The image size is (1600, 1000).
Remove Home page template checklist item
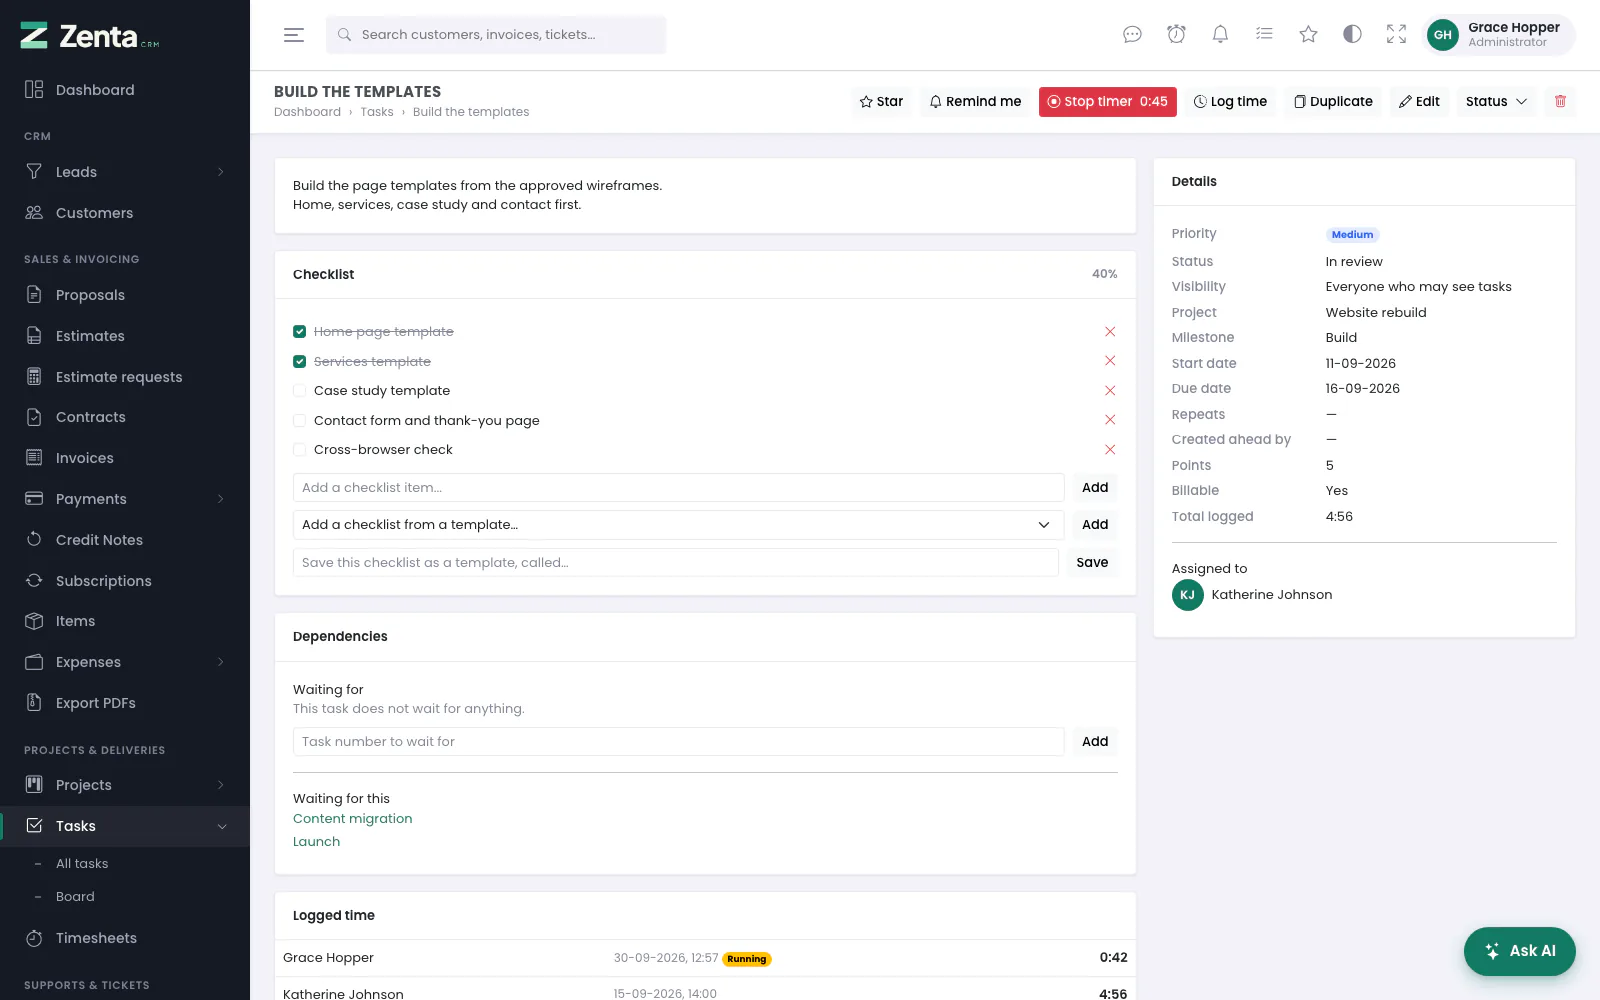coord(1110,332)
